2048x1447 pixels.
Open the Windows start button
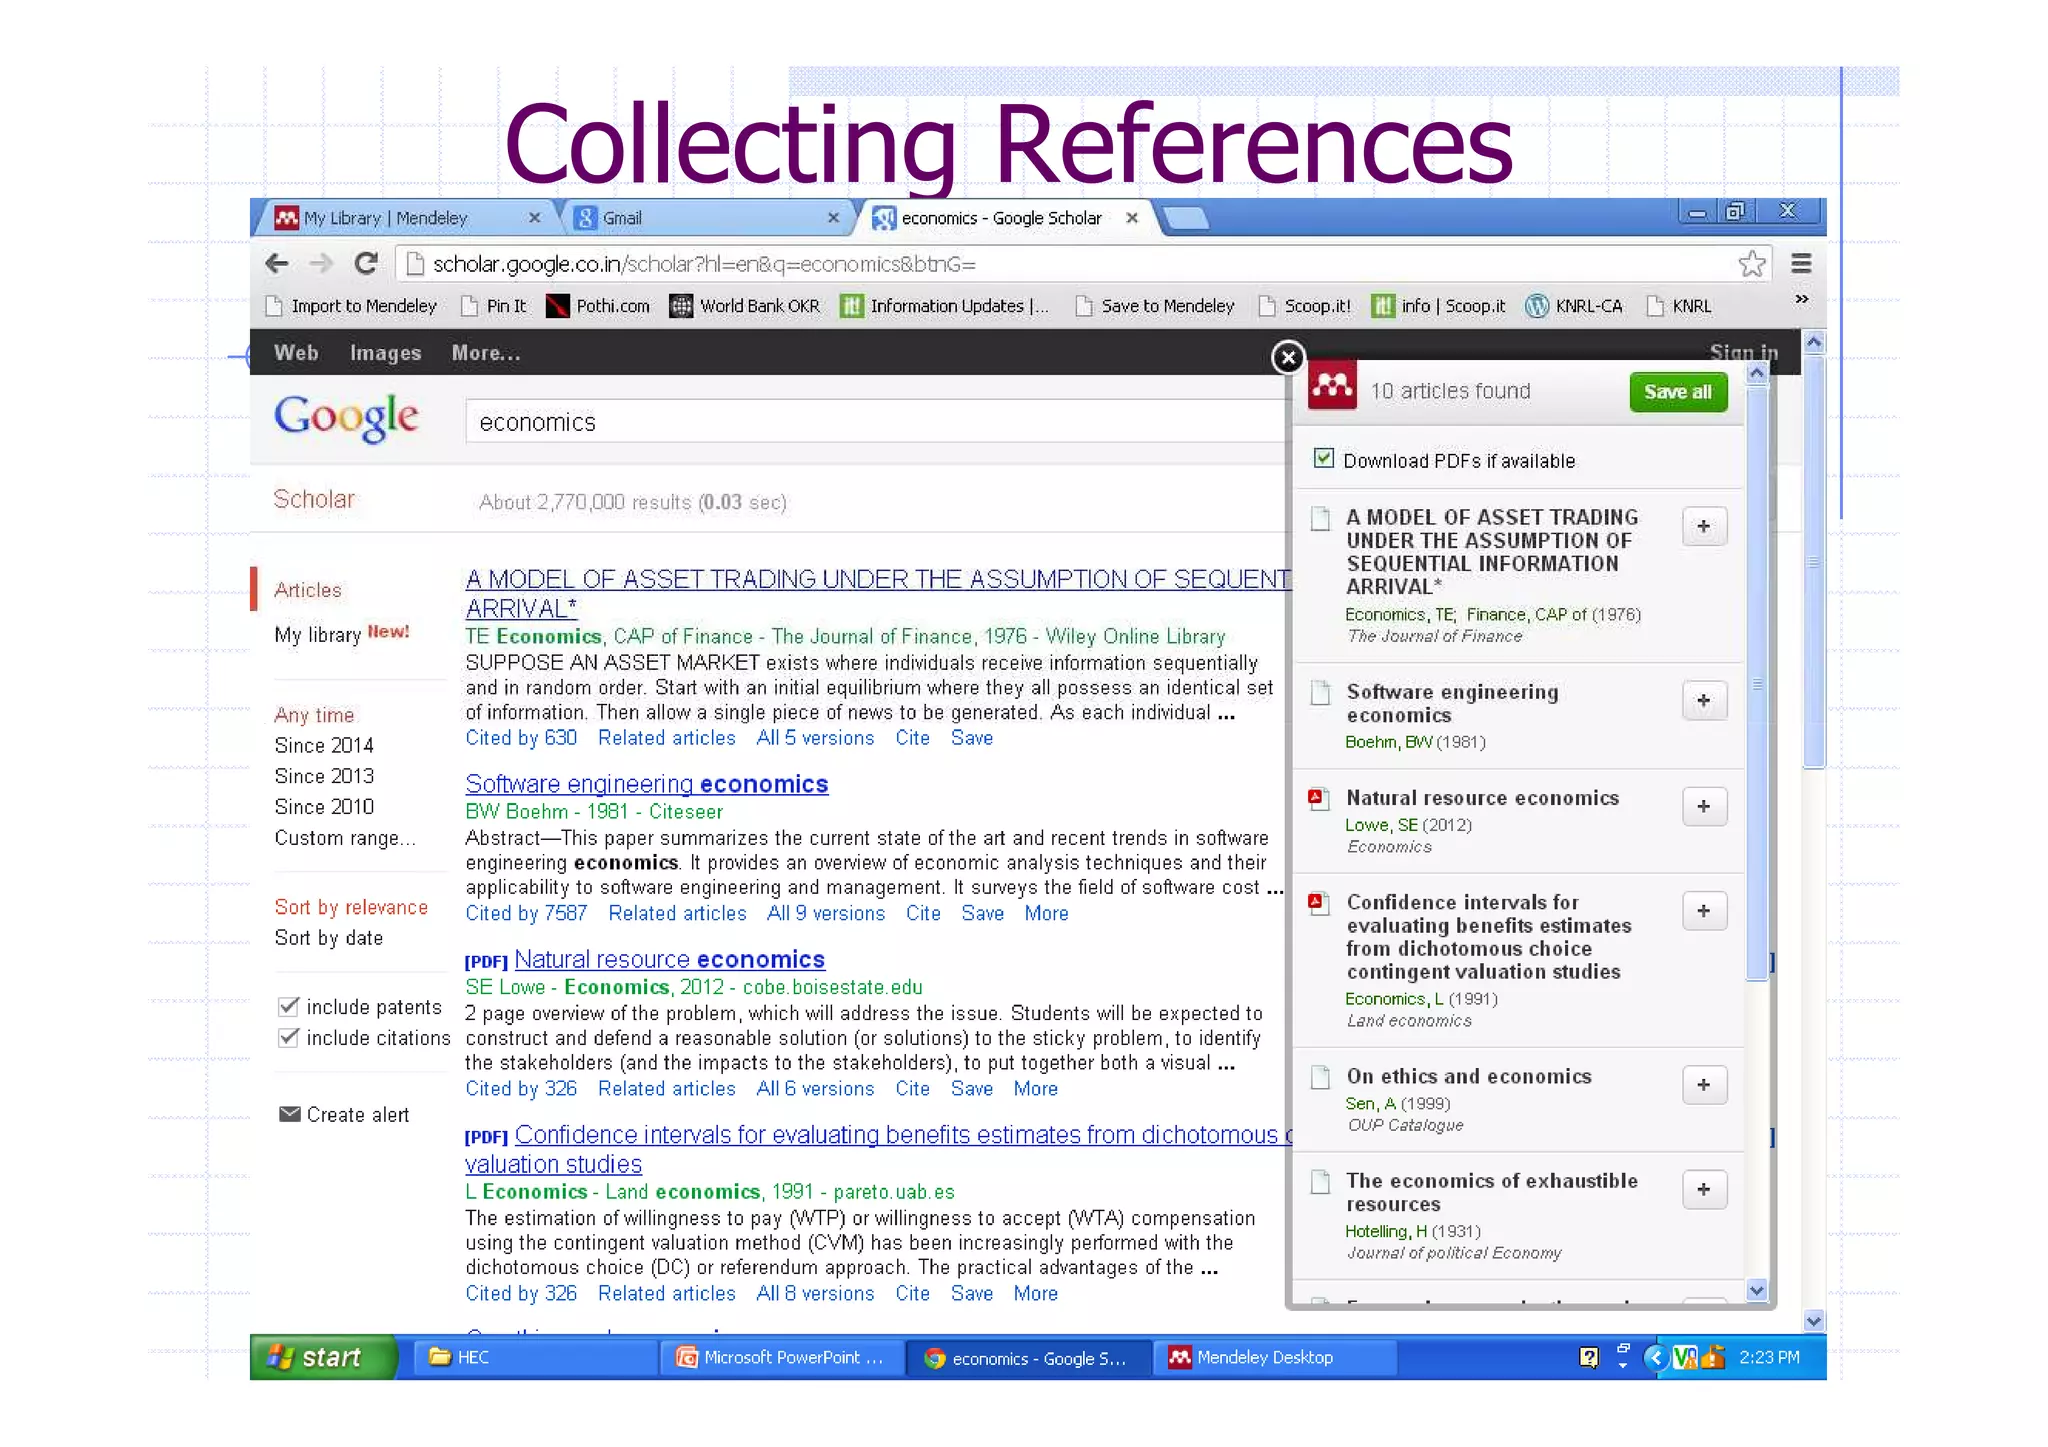point(323,1357)
